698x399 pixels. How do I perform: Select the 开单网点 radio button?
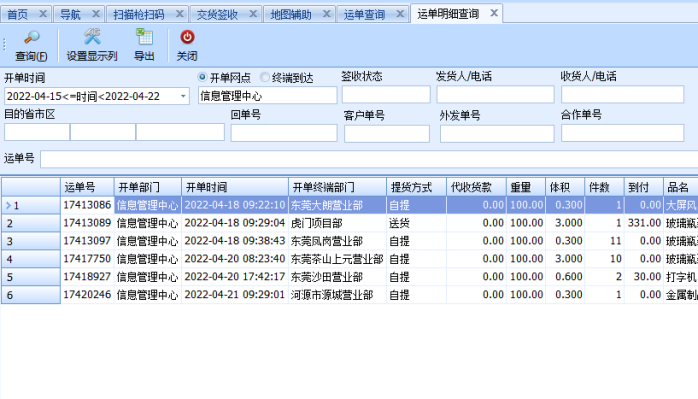coord(203,77)
